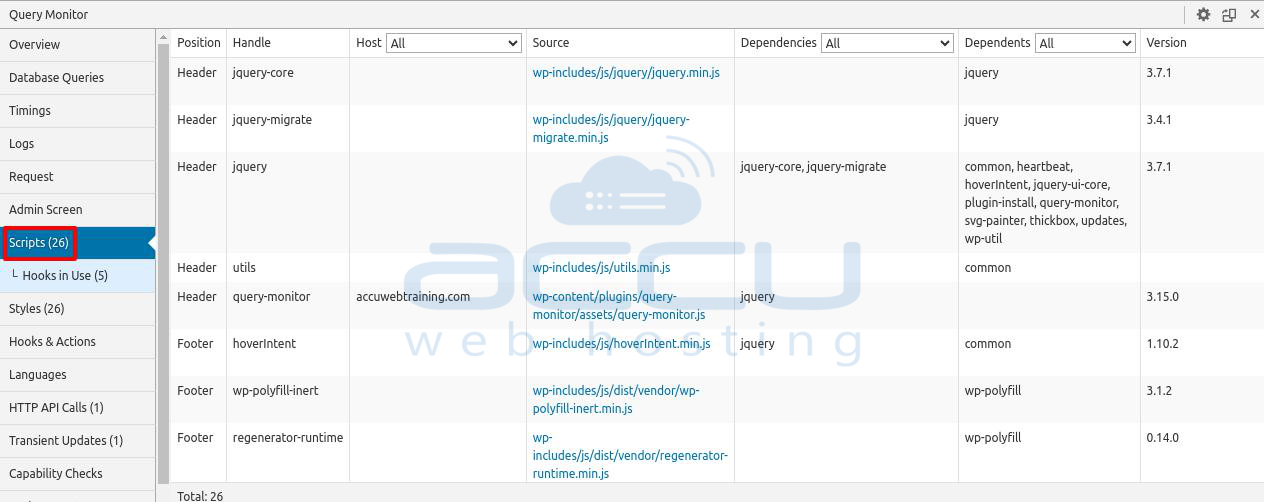
Task: Open the Overview panel
Action: point(78,44)
